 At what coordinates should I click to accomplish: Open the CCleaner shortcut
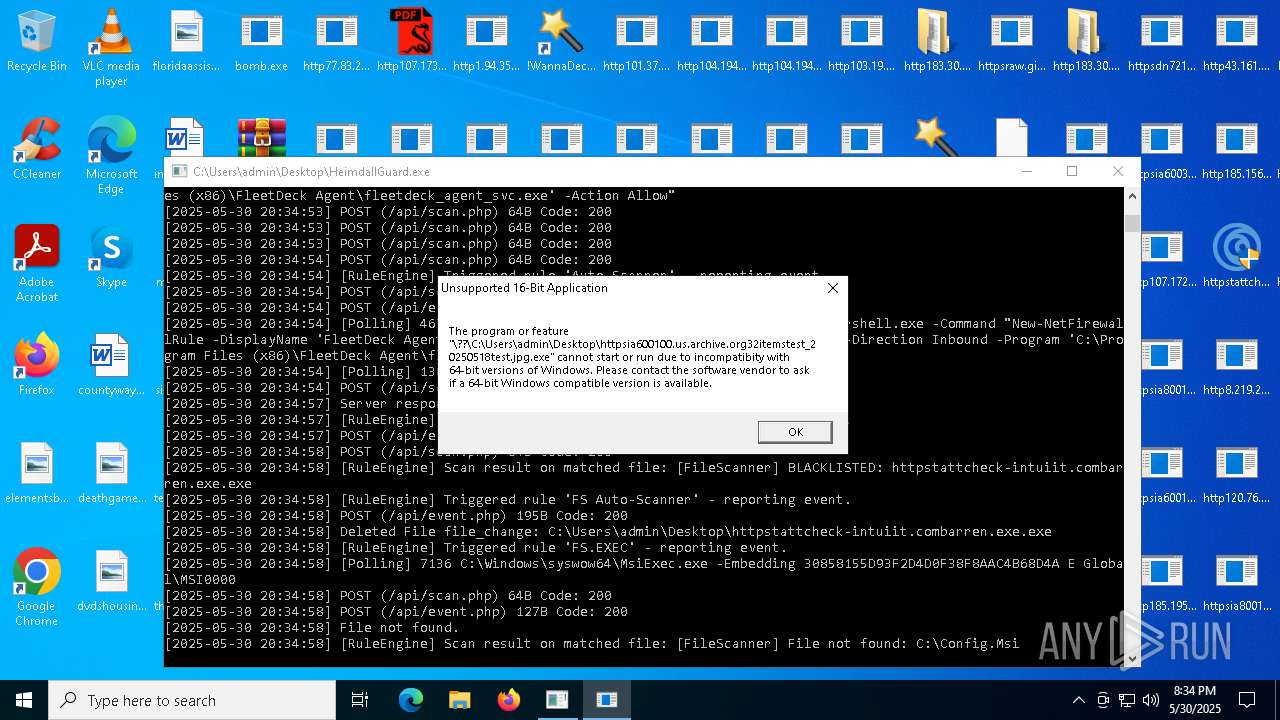coord(37,150)
